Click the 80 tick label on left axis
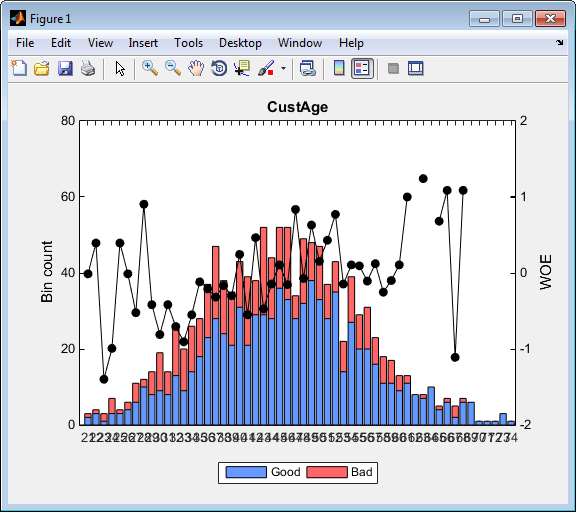576x512 pixels. click(68, 121)
